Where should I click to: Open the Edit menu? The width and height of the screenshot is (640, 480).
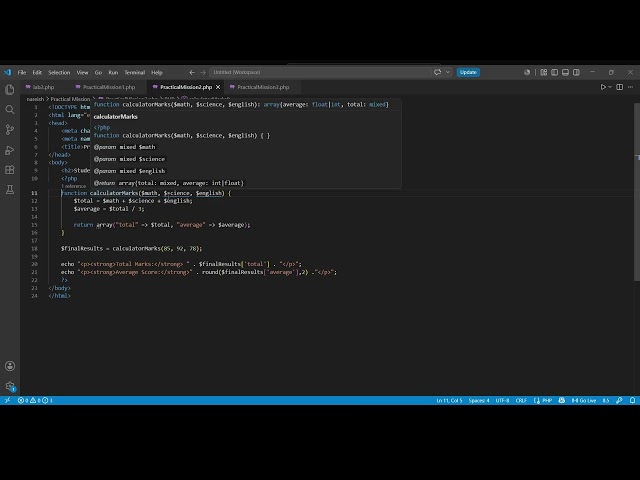37,72
